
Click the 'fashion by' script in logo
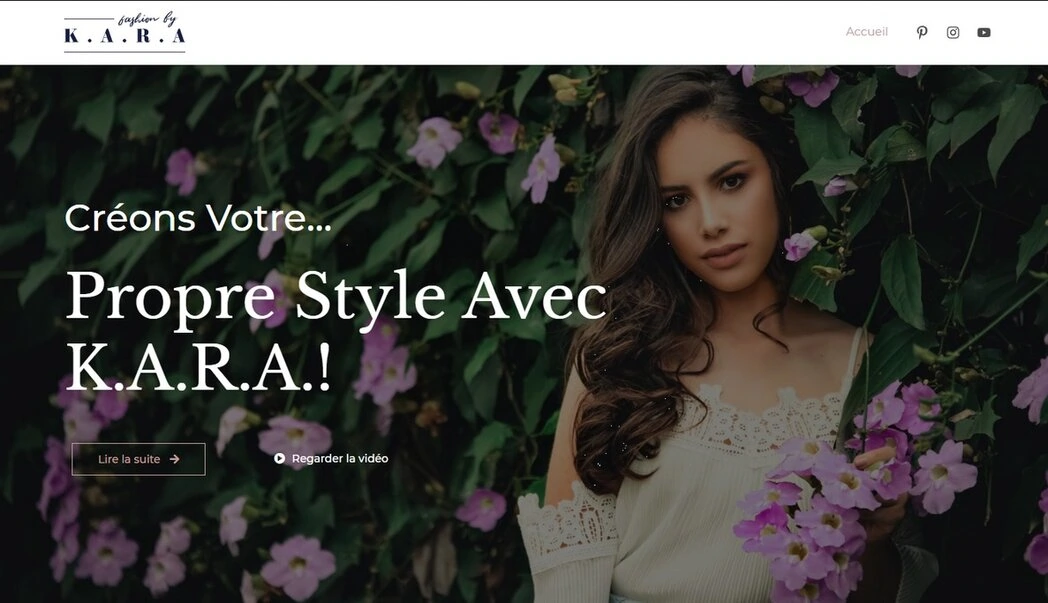coord(147,19)
